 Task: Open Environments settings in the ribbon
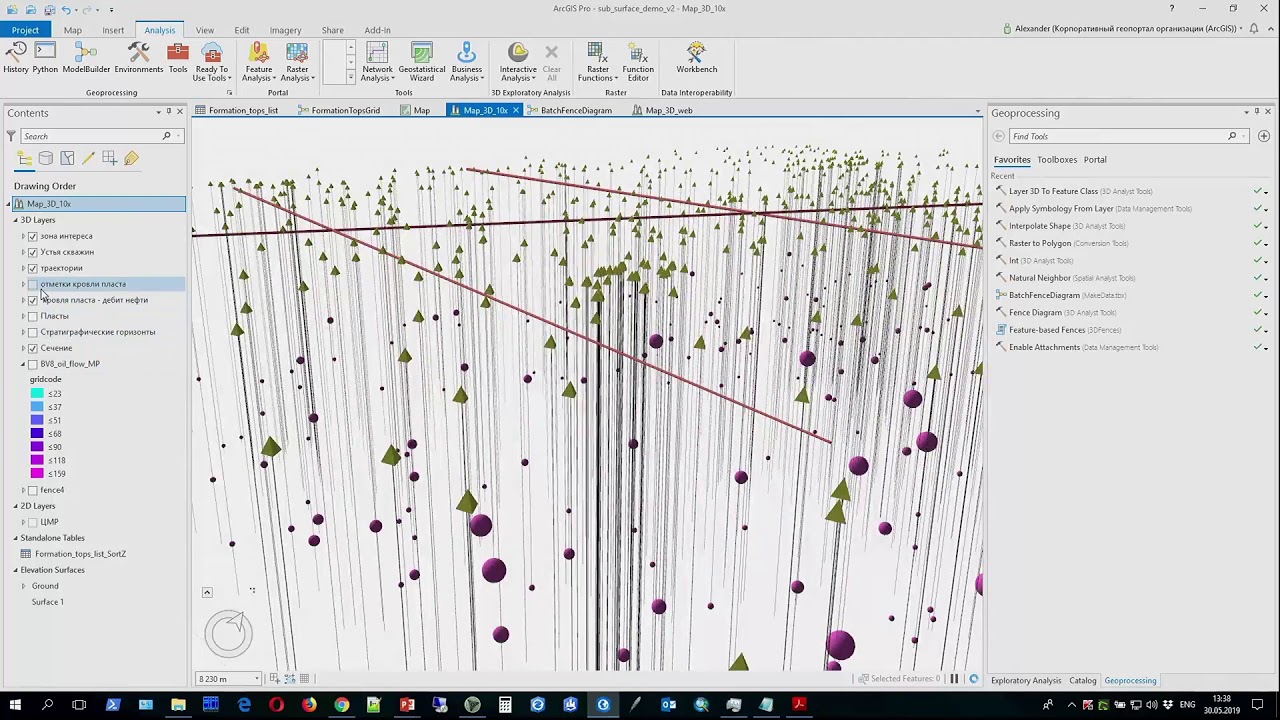point(139,58)
